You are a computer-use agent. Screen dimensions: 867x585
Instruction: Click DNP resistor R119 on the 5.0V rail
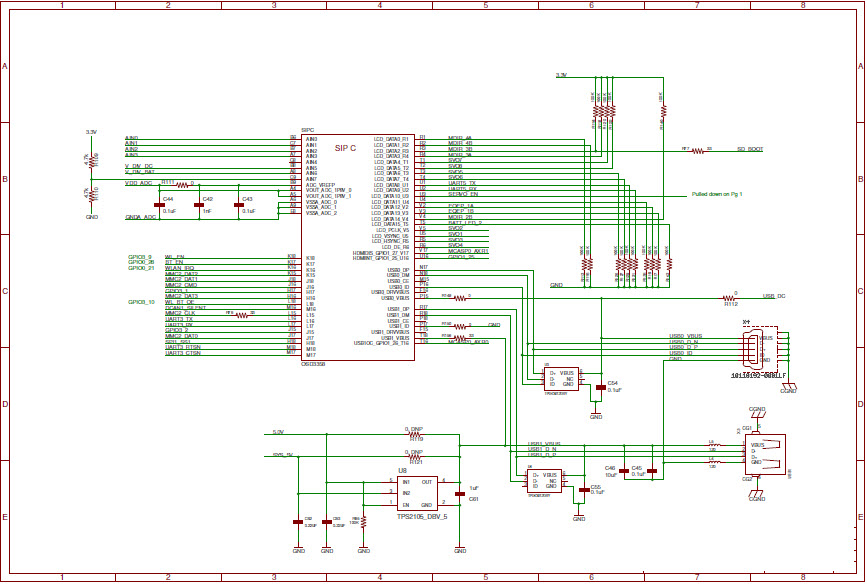click(x=415, y=434)
